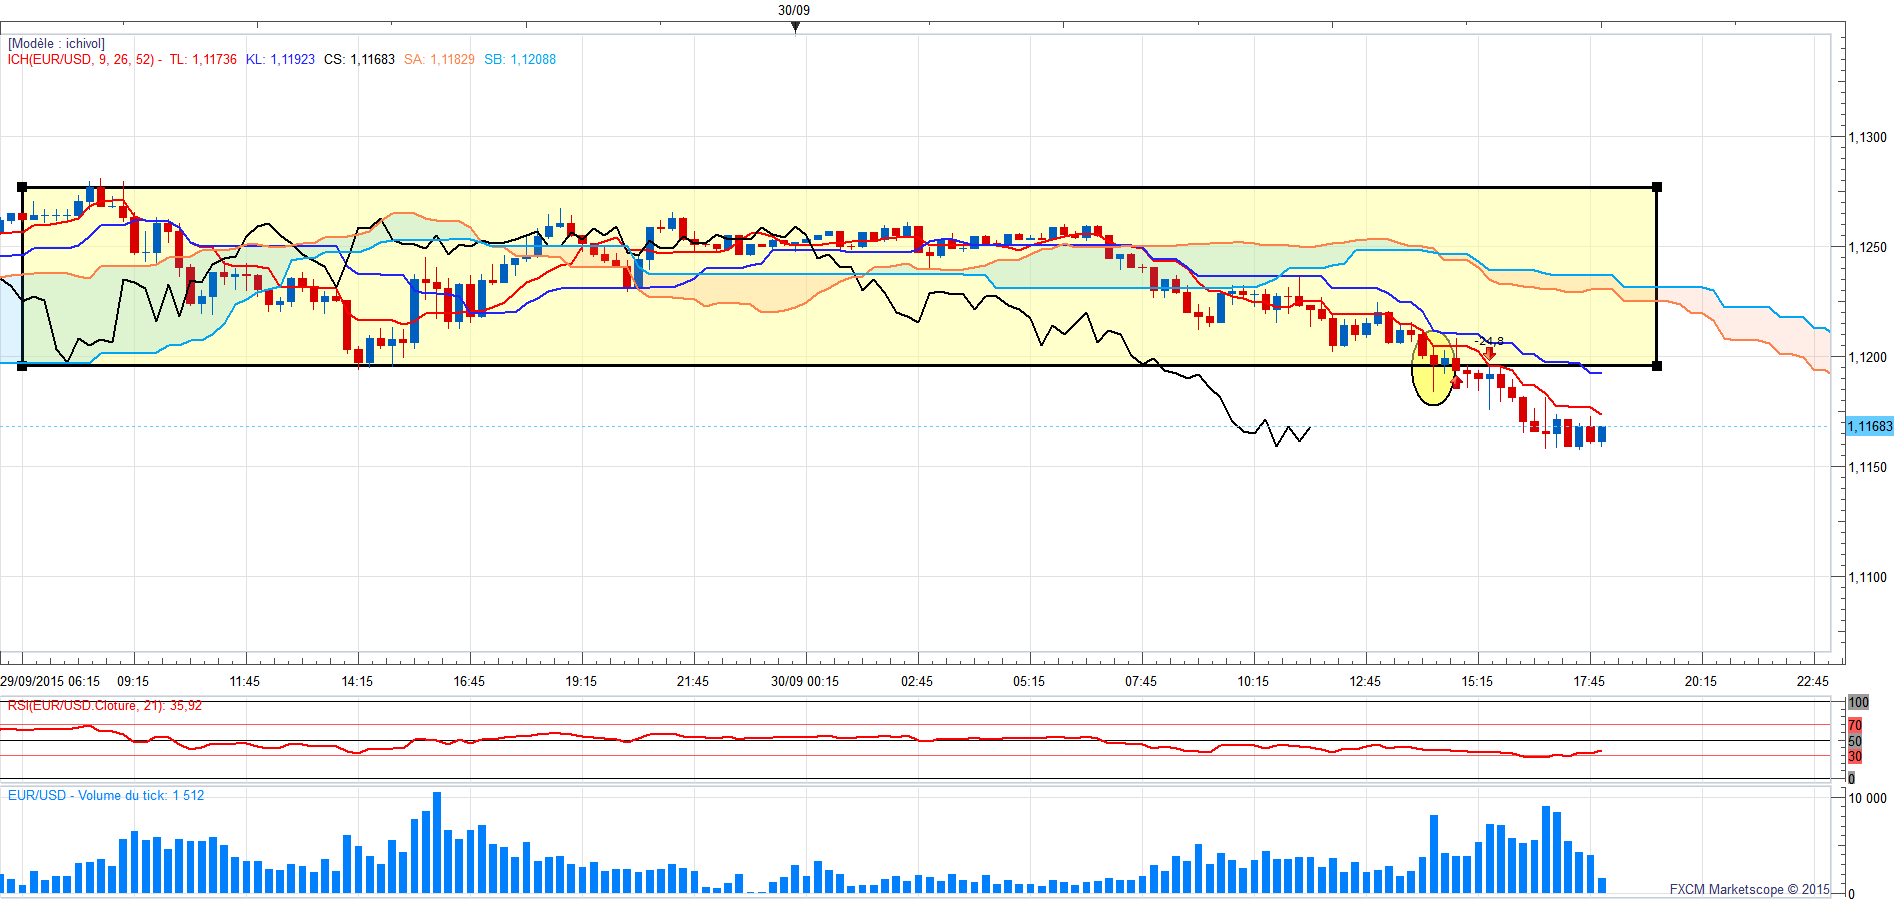Click the RSI 70 level marker
This screenshot has width=1903, height=900.
click(x=1855, y=725)
